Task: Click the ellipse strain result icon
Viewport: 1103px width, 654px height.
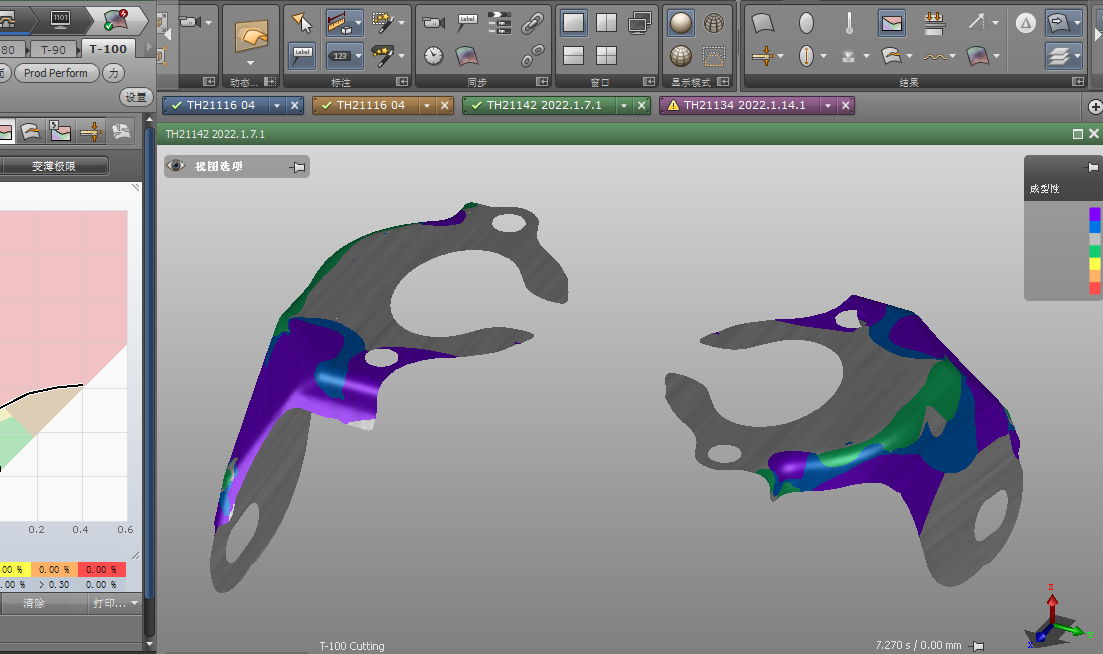Action: 807,23
